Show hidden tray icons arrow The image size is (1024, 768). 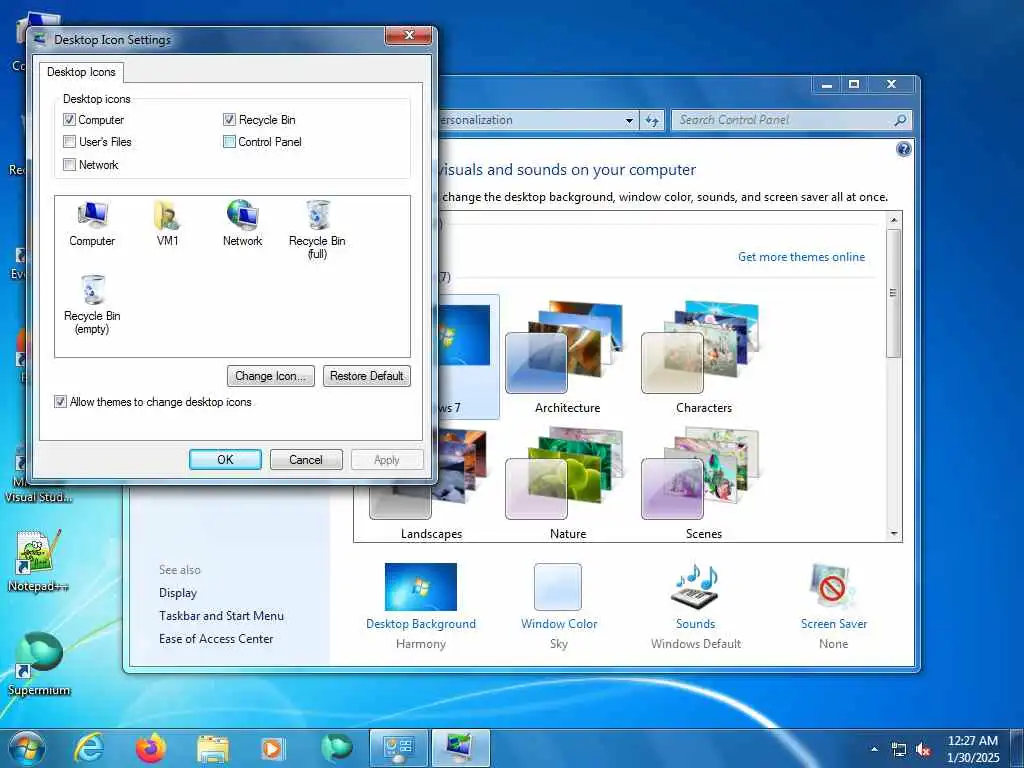coord(874,749)
